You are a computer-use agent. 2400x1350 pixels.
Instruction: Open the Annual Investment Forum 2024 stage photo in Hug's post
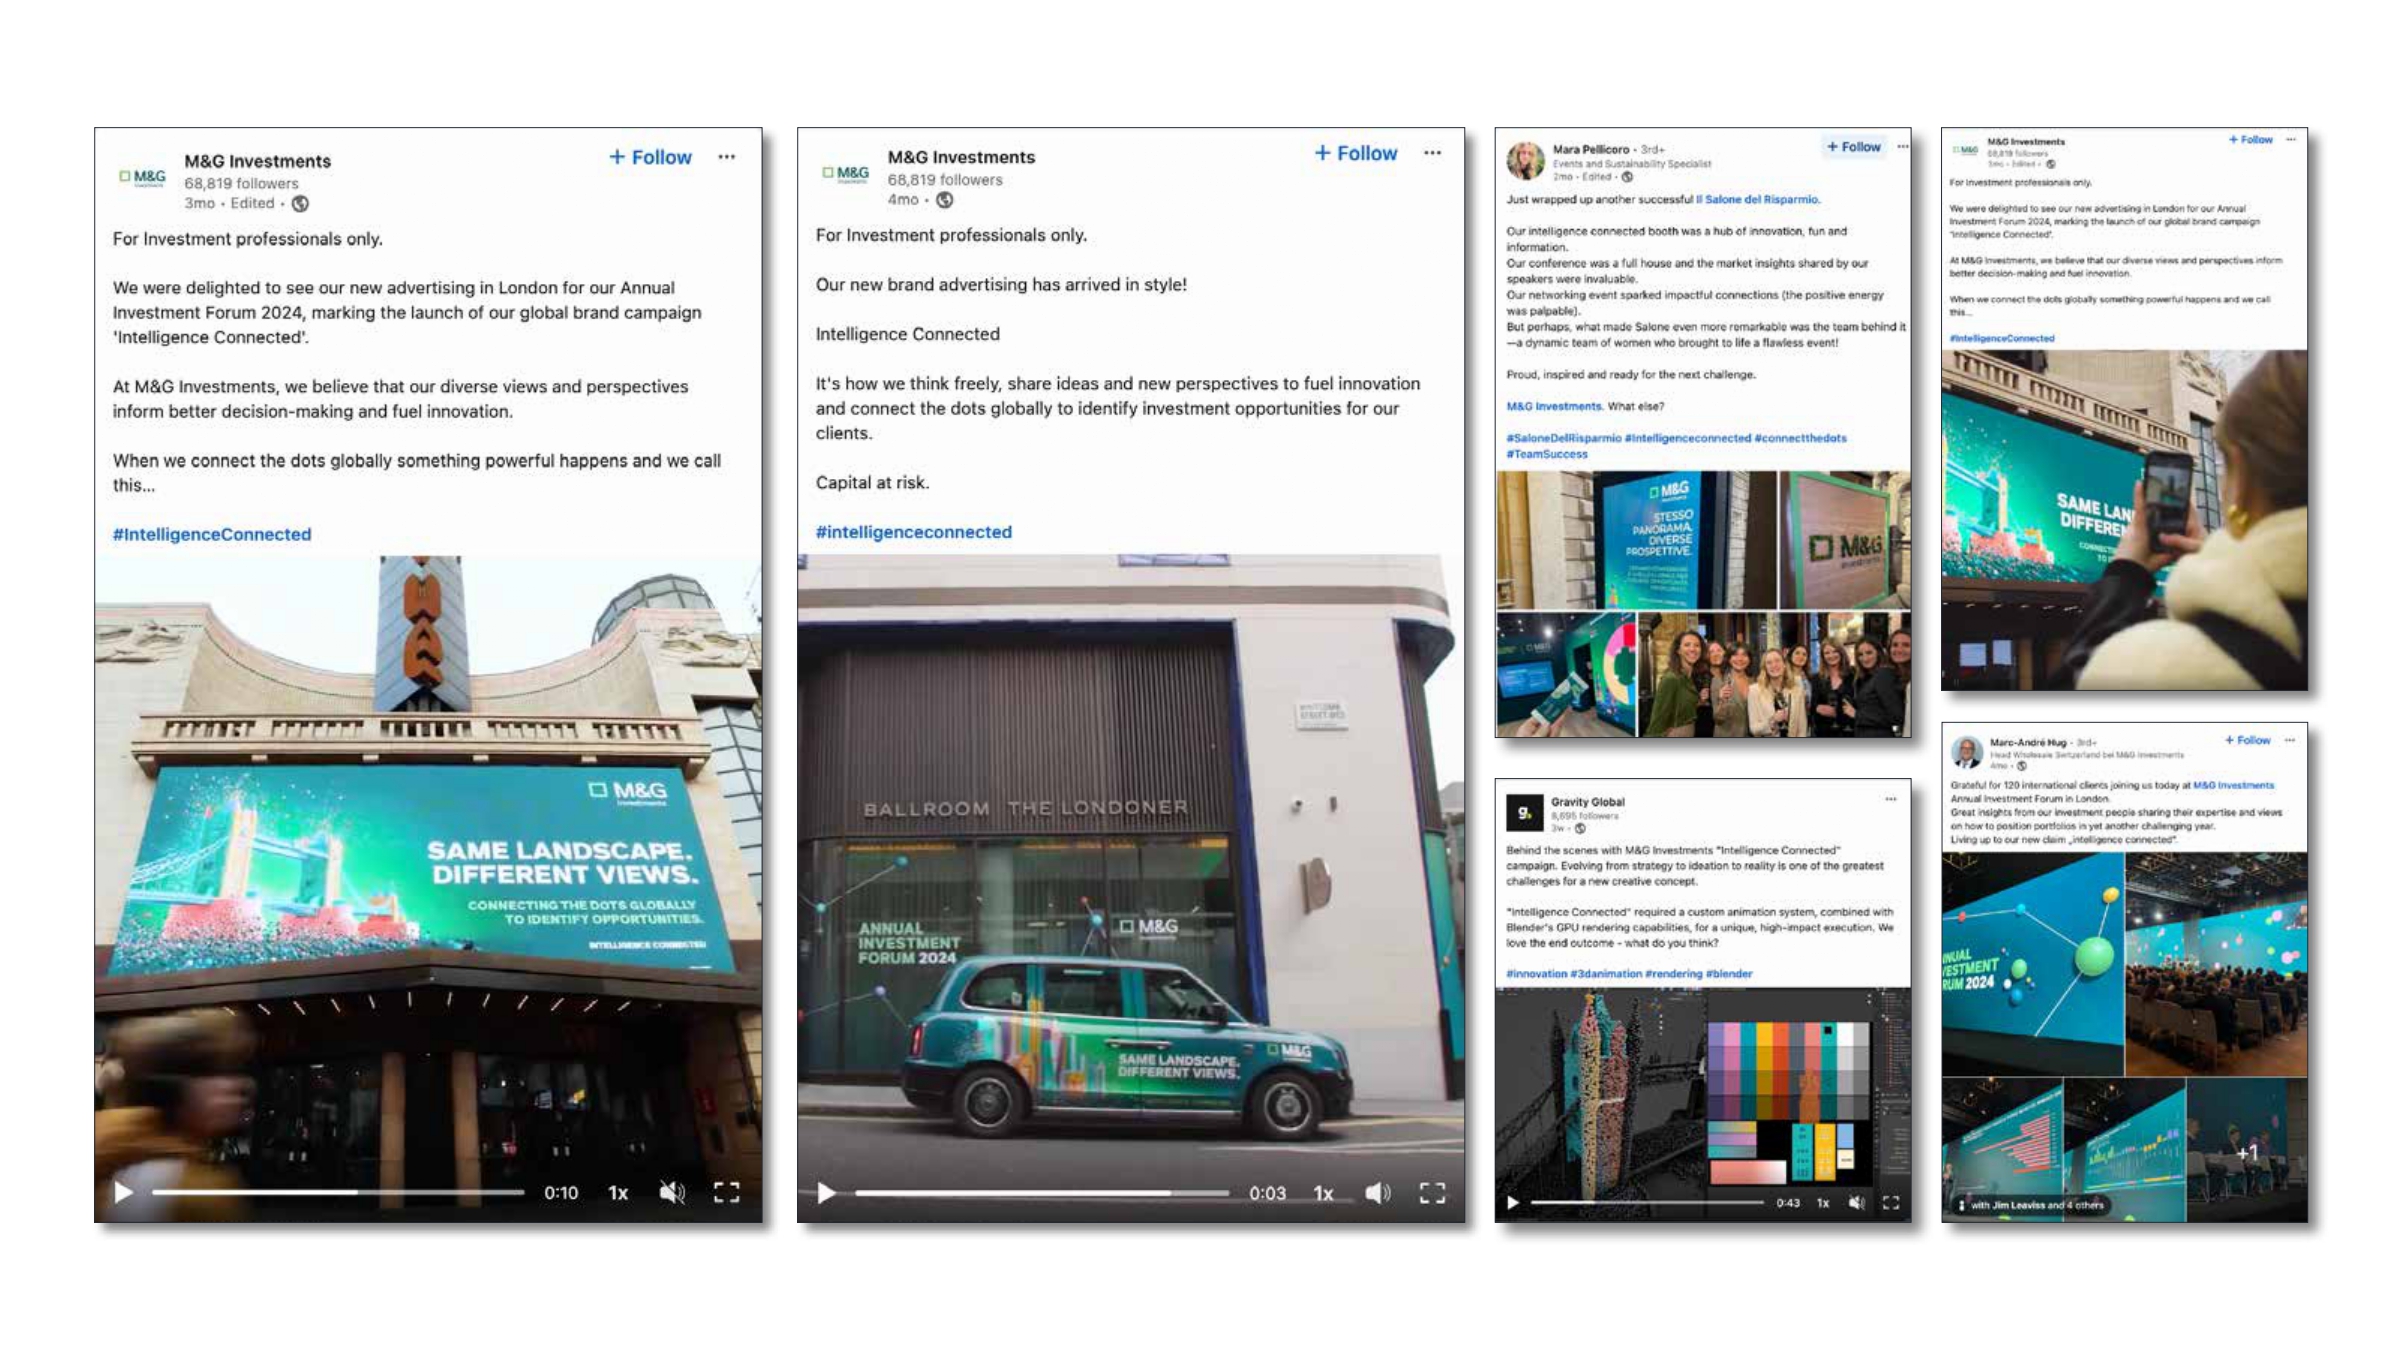click(2032, 964)
